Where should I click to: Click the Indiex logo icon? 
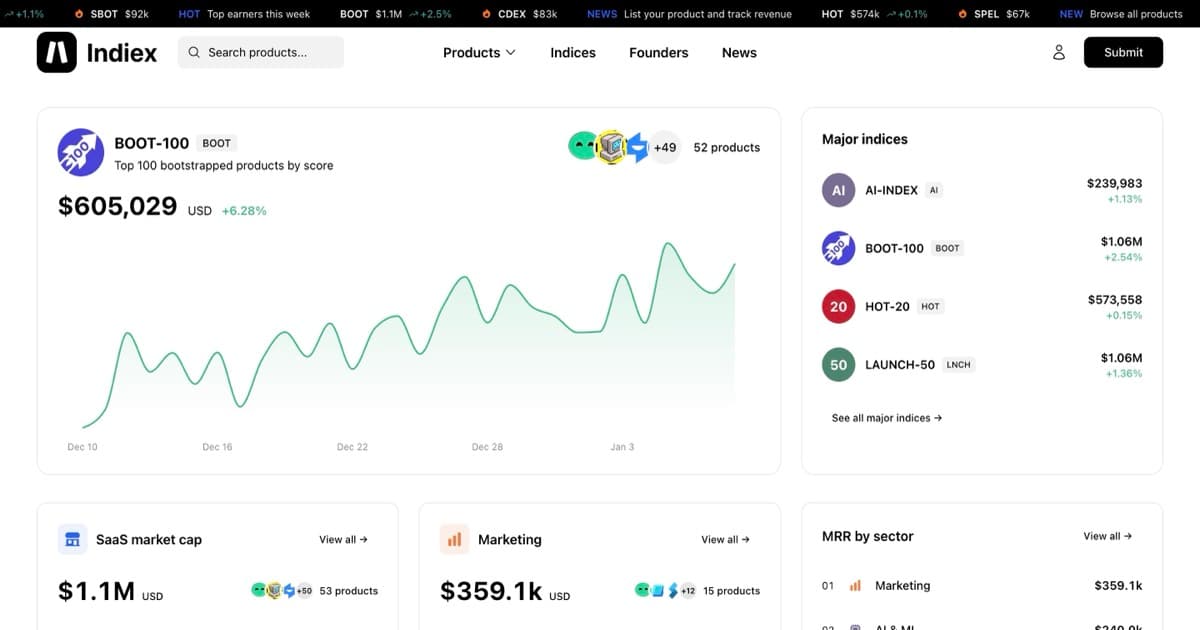click(57, 52)
